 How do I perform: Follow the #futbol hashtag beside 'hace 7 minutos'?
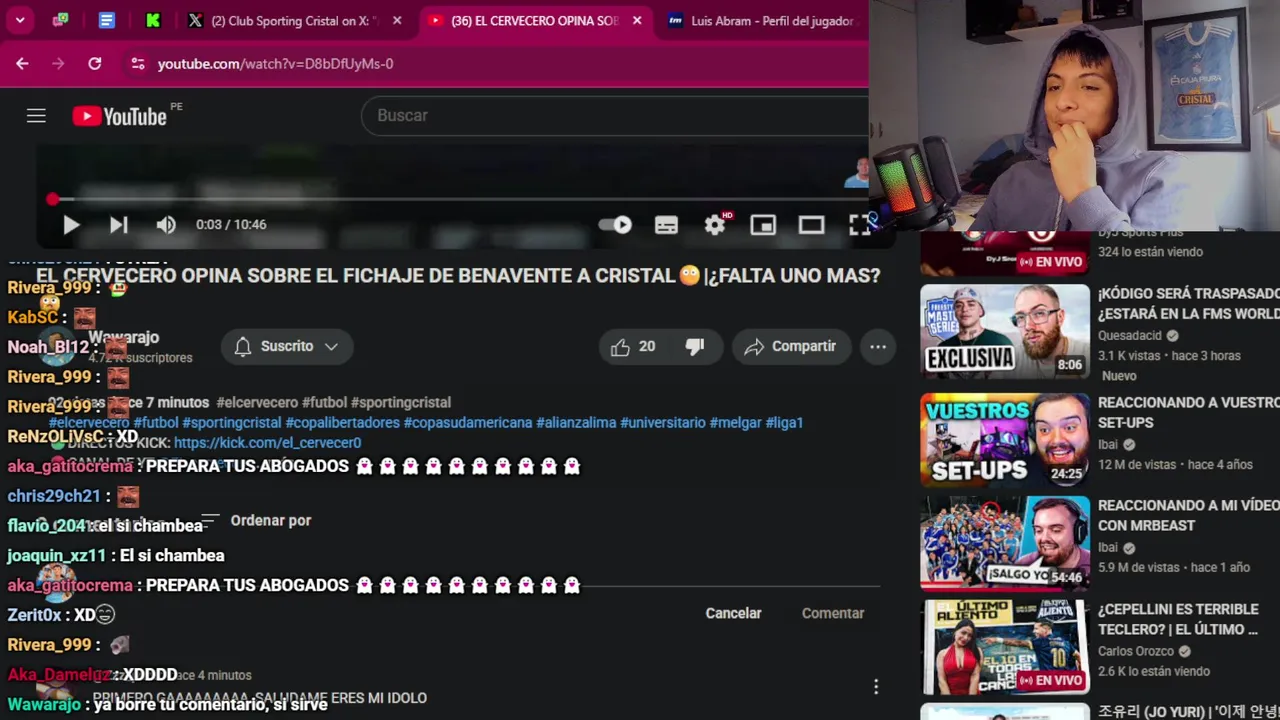tap(324, 402)
